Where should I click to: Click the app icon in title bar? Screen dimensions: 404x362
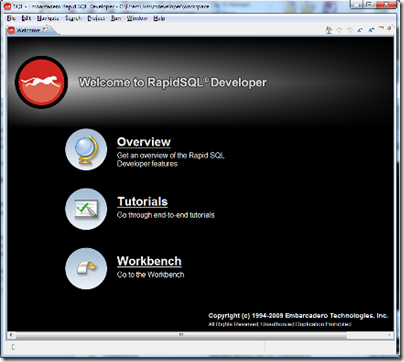click(8, 6)
